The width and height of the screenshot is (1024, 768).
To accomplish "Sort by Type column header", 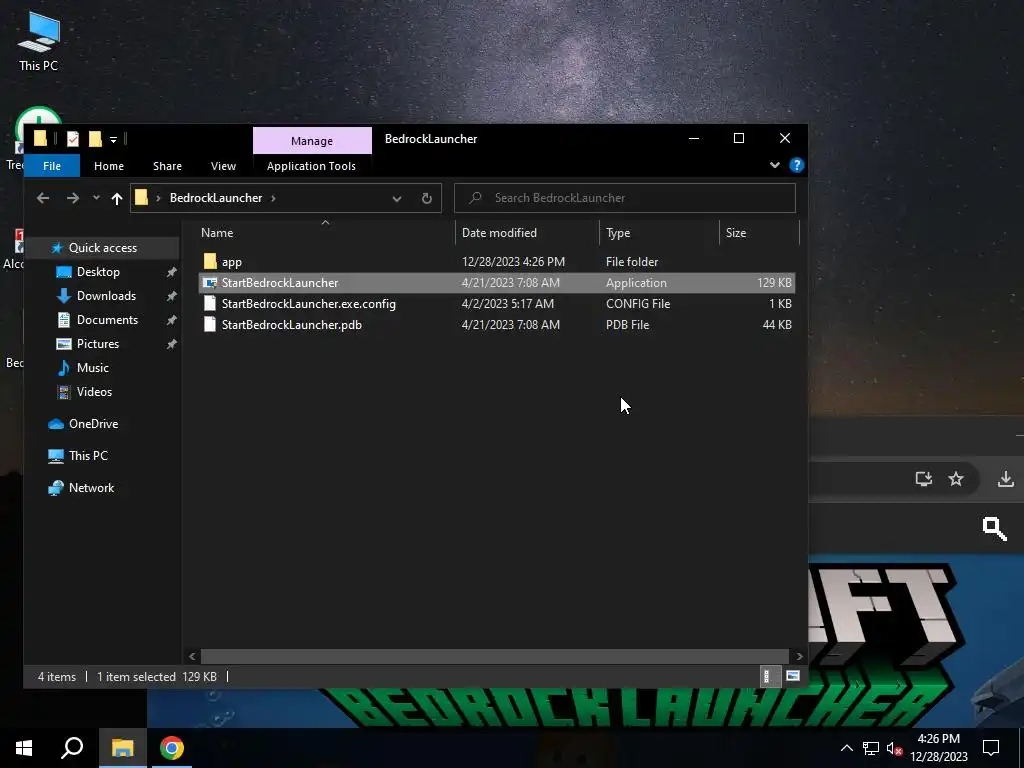I will [x=659, y=232].
